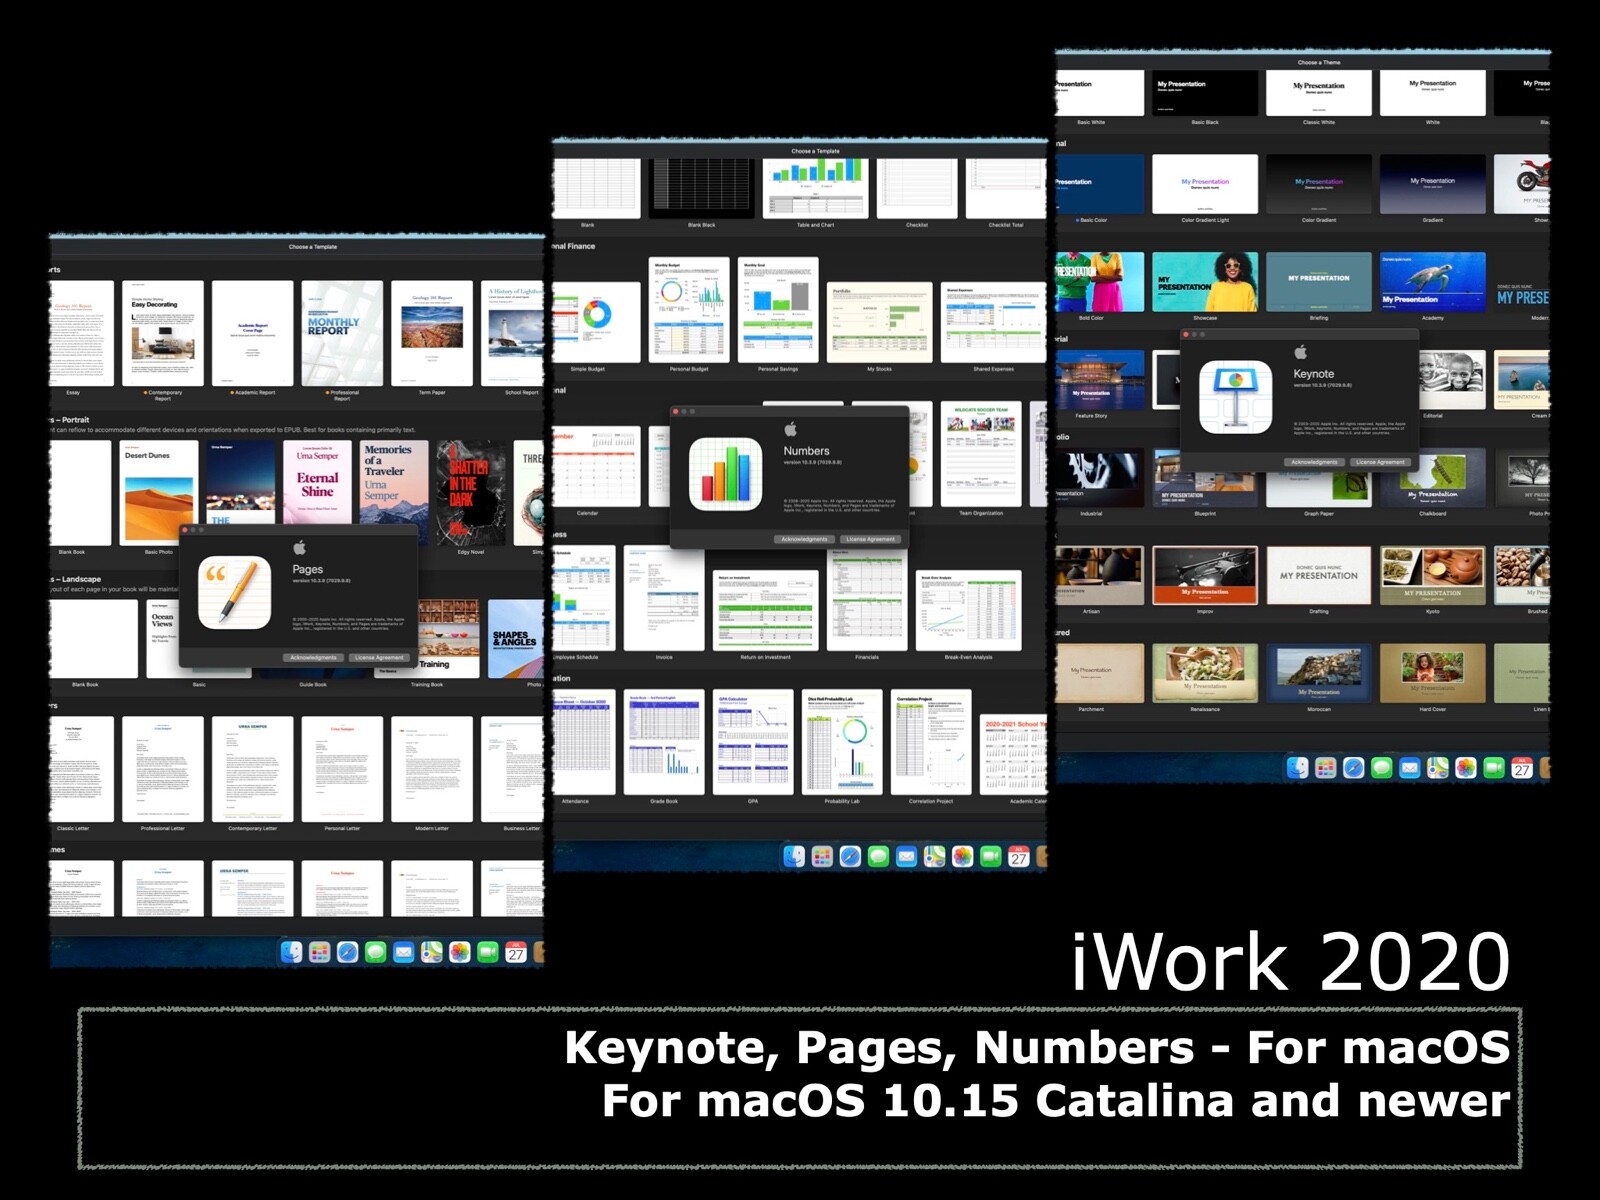The width and height of the screenshot is (1600, 1200).
Task: Select the Moroccan theme in Keynote
Action: coord(1319,673)
